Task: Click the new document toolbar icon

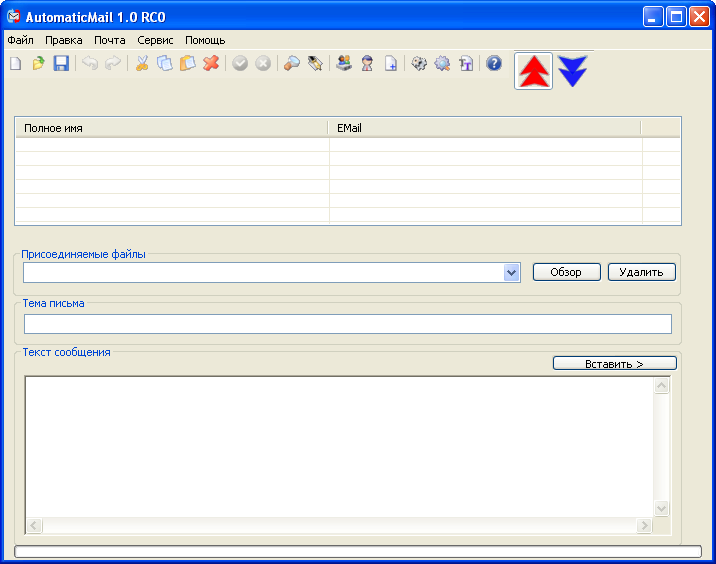Action: 15,64
